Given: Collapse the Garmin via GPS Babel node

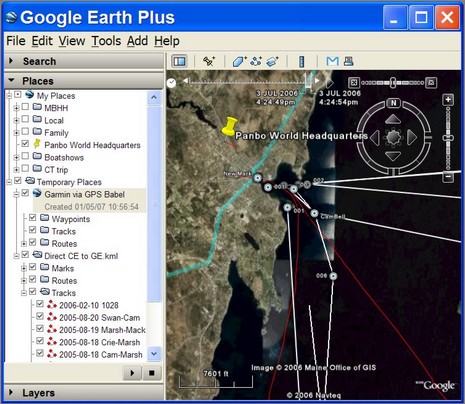Looking at the screenshot, I should pyautogui.click(x=16, y=194).
